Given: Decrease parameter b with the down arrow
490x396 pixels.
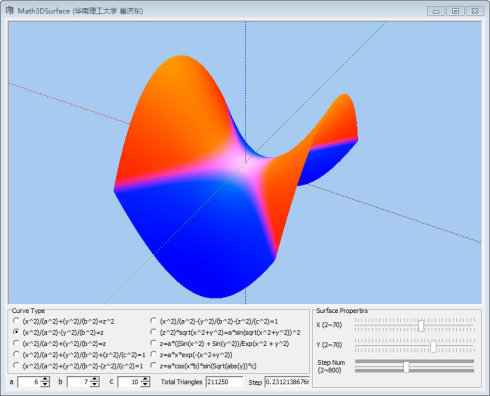Looking at the screenshot, I should pos(95,384).
